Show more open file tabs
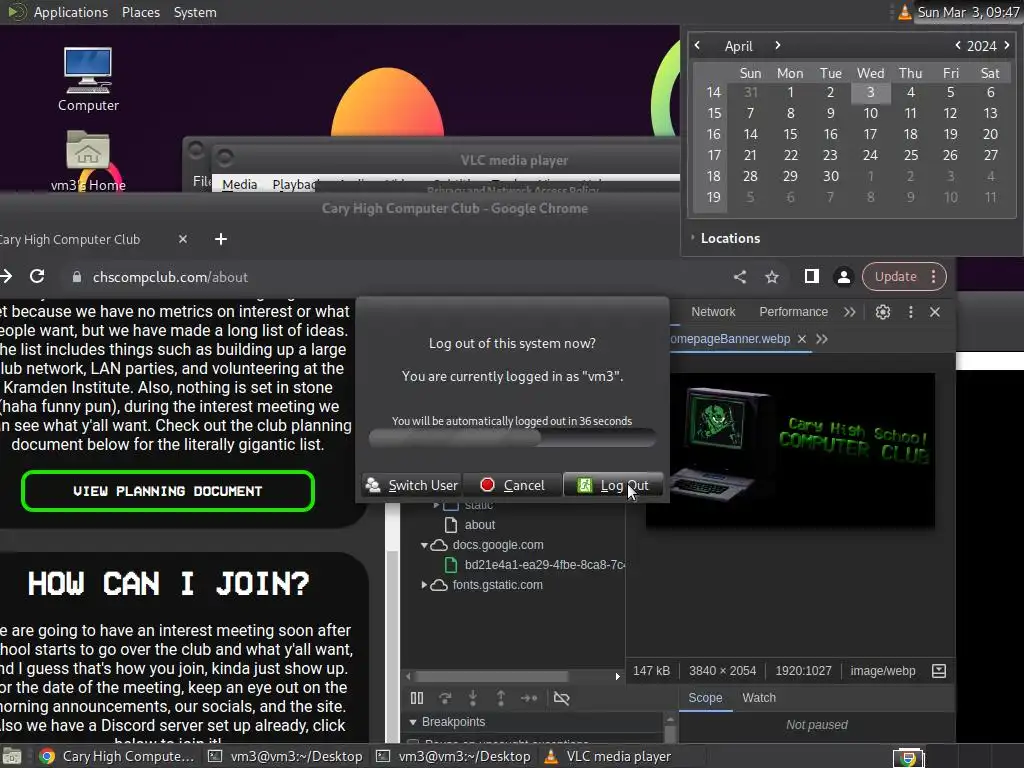The height and width of the screenshot is (768, 1024). (822, 339)
